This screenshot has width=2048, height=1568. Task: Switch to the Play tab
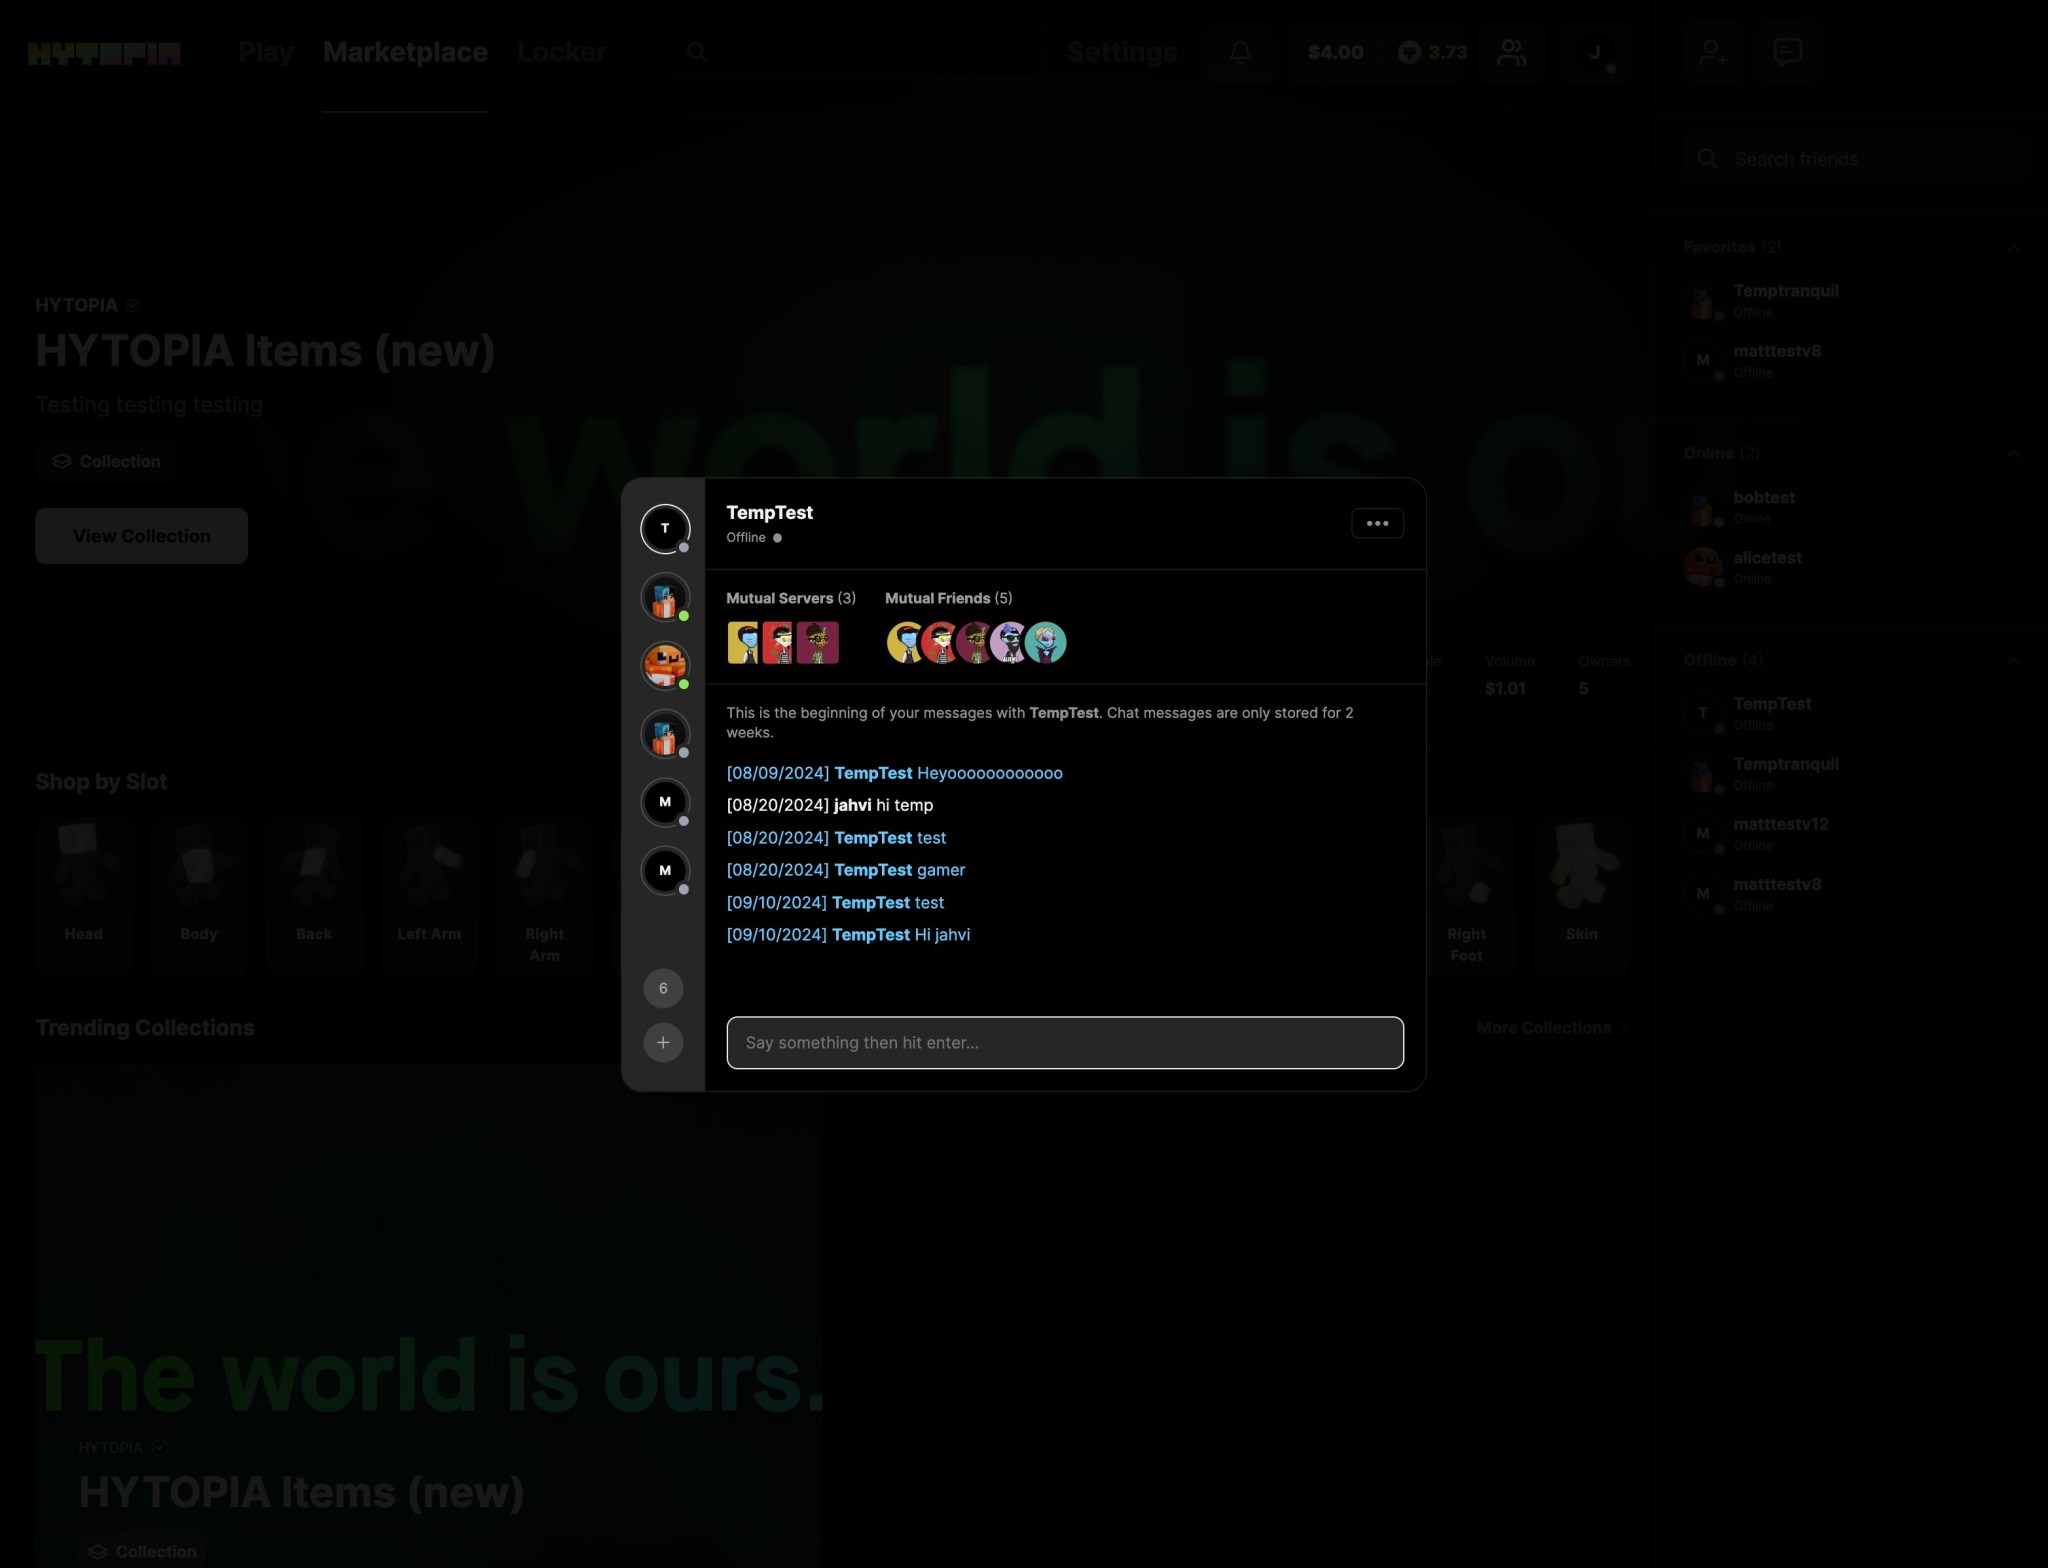(x=266, y=52)
